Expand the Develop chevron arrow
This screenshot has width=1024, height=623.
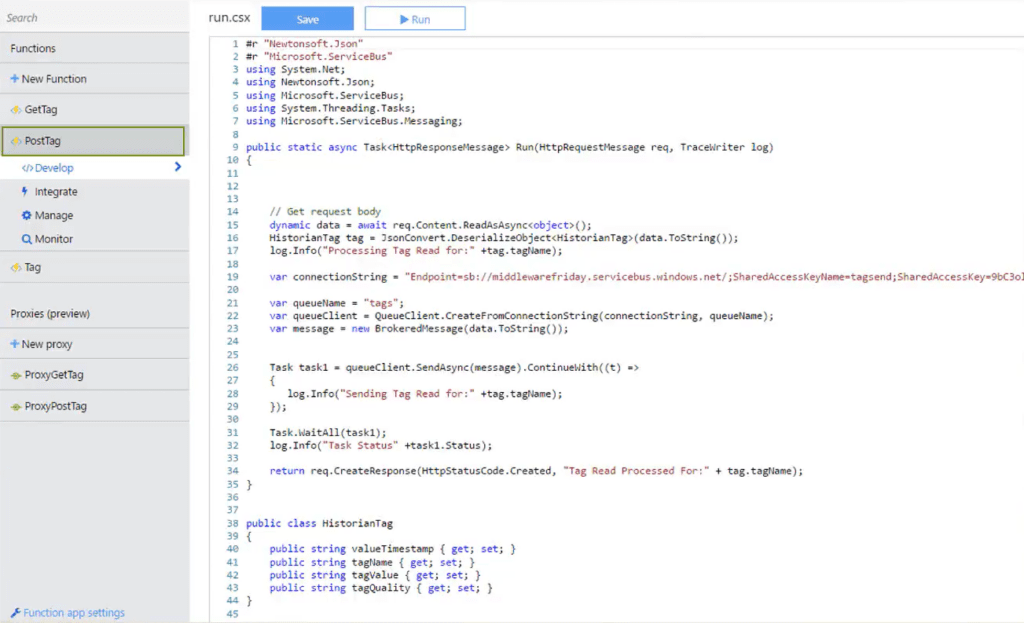176,167
